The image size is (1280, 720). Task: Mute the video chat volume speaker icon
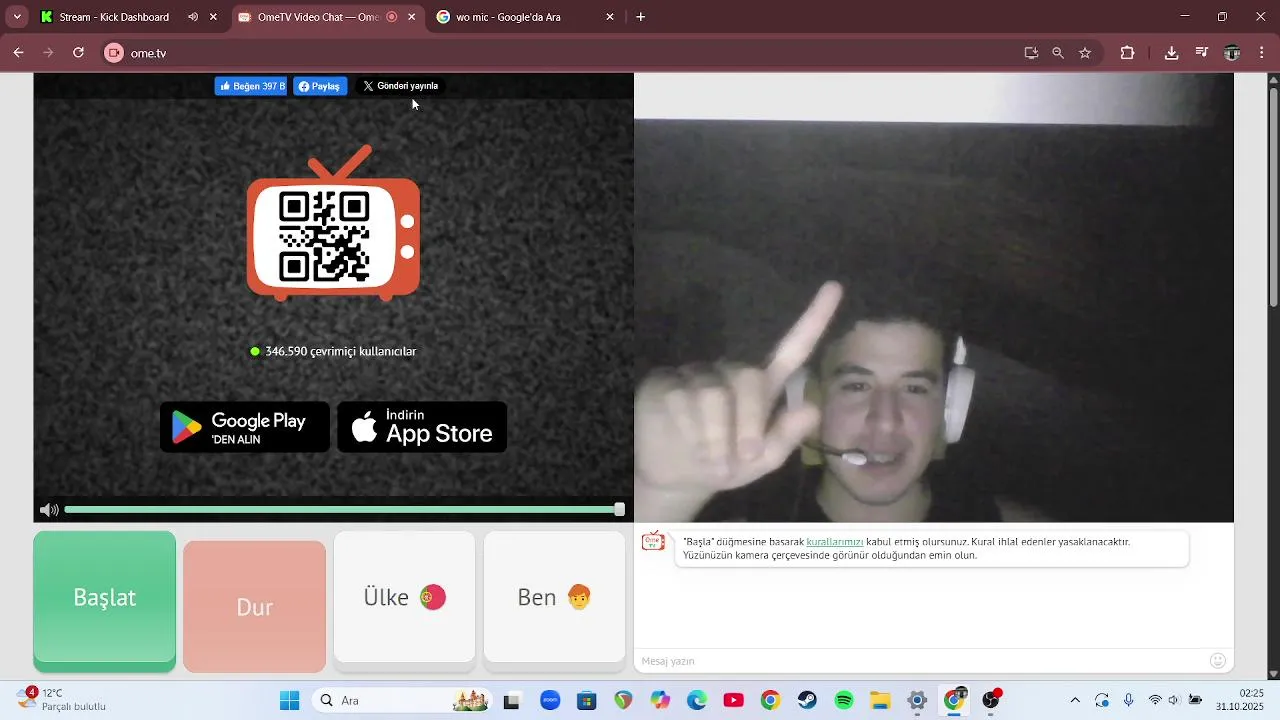(48, 510)
